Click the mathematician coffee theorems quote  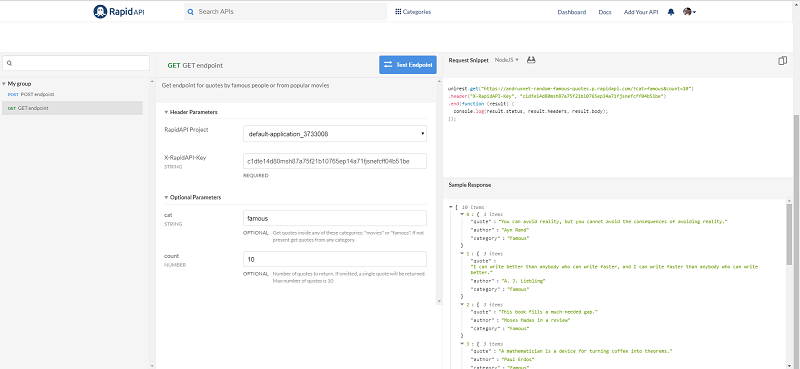click(585, 351)
